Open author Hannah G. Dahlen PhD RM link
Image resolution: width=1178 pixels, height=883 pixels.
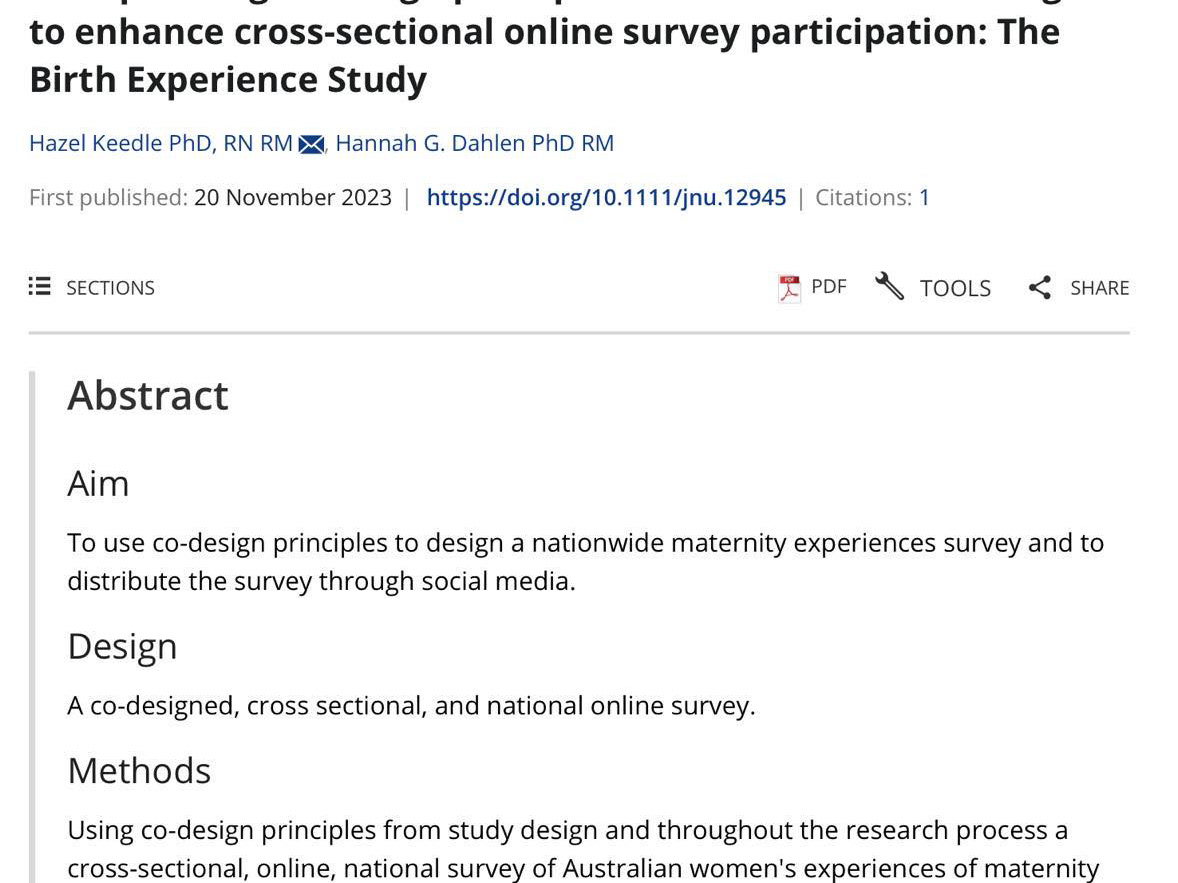(x=475, y=143)
